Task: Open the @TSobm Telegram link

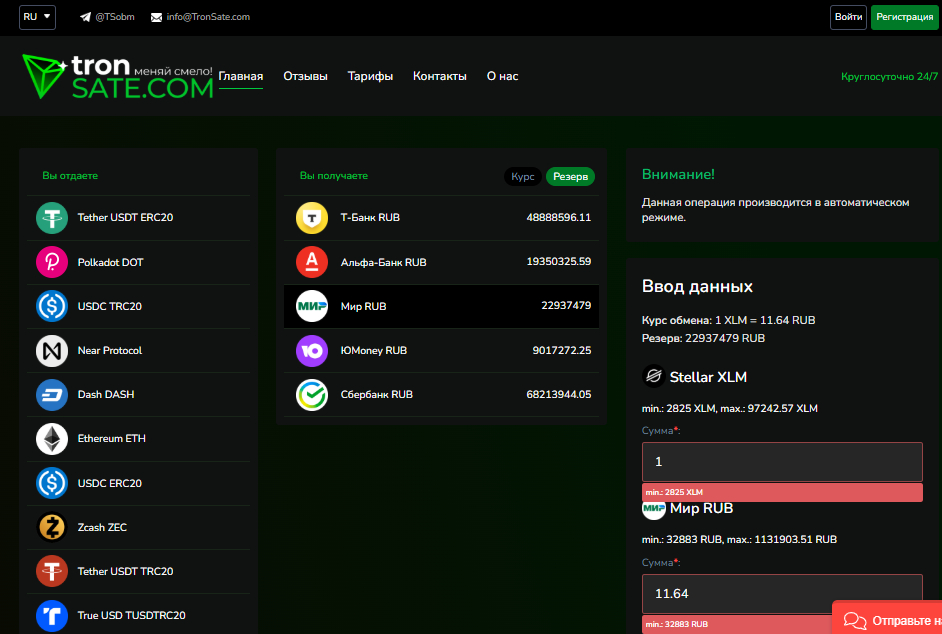Action: (x=107, y=17)
